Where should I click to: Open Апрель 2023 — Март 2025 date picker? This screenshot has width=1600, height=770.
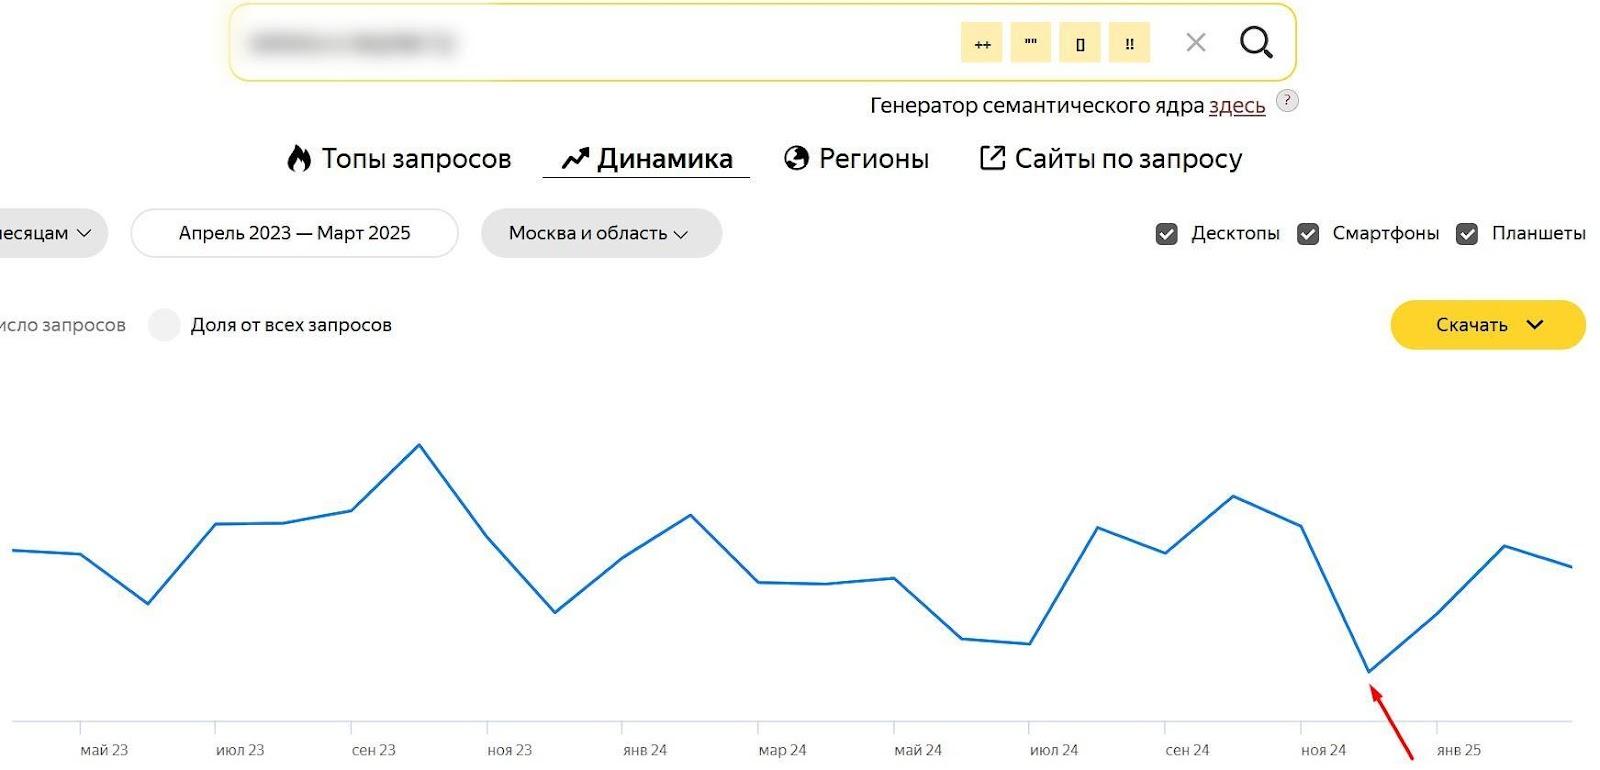[294, 233]
